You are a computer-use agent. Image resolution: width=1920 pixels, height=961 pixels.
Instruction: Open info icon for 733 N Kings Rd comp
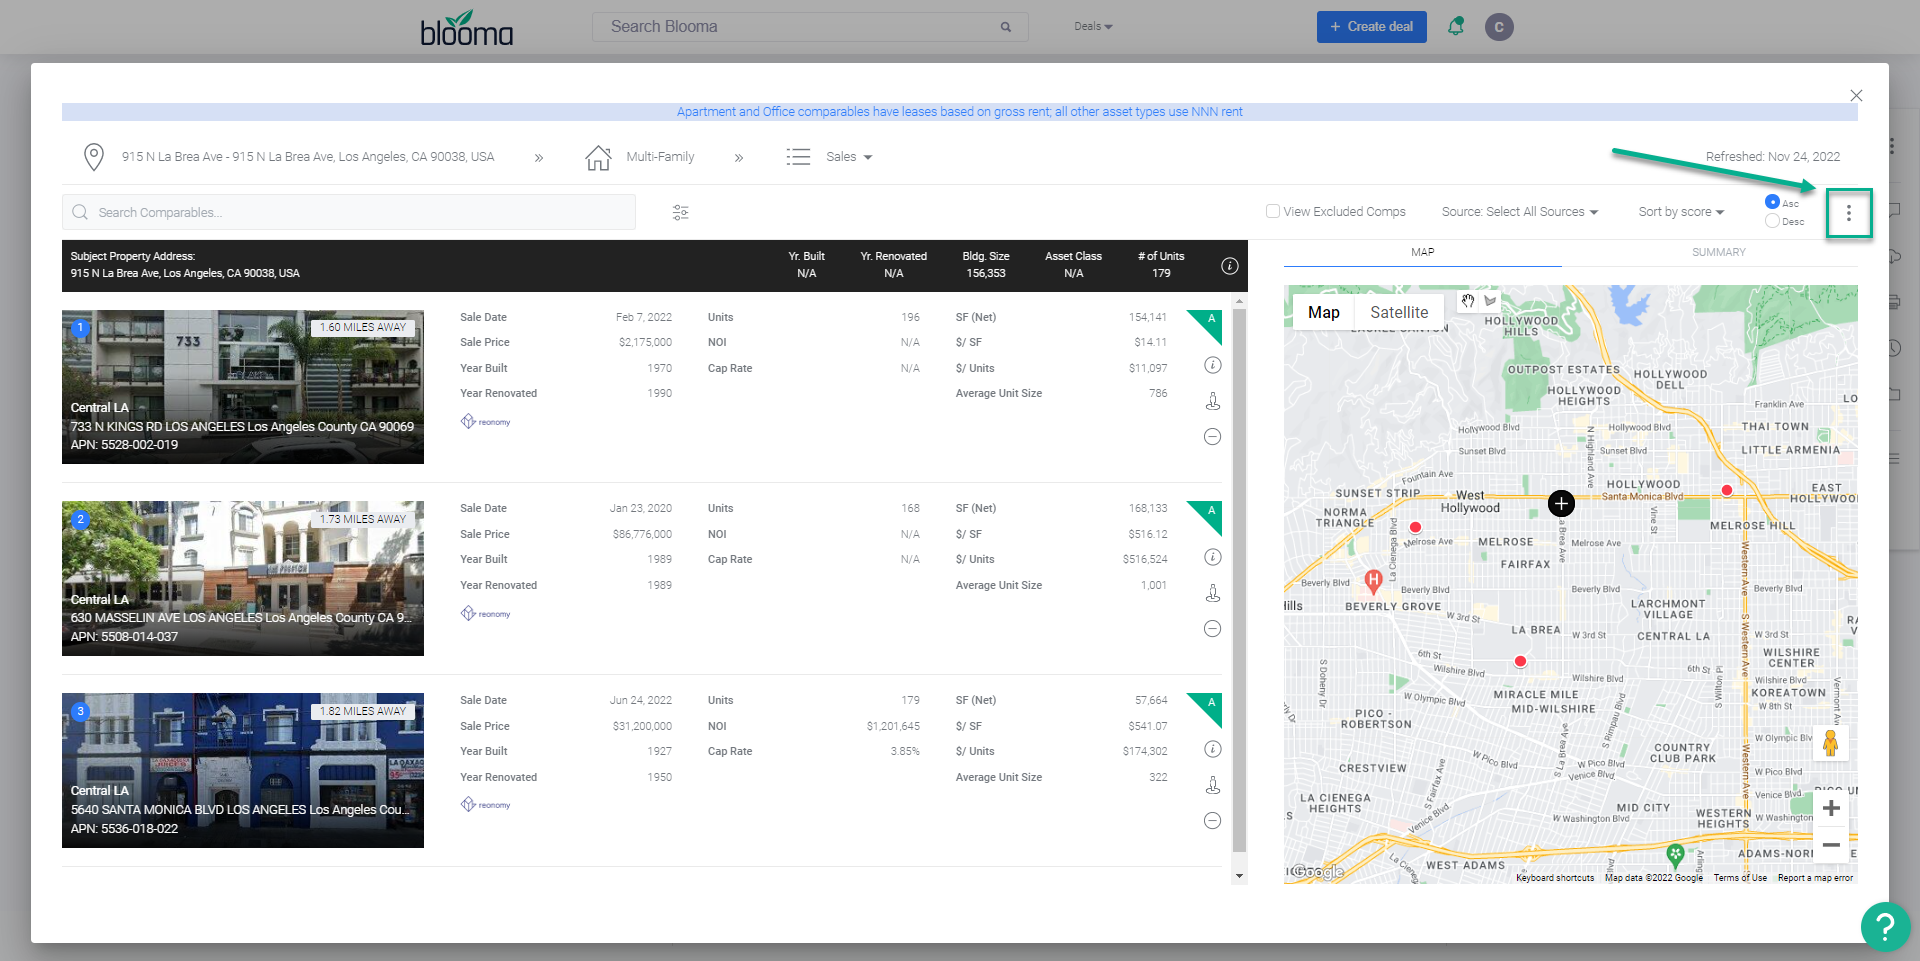[x=1212, y=366]
